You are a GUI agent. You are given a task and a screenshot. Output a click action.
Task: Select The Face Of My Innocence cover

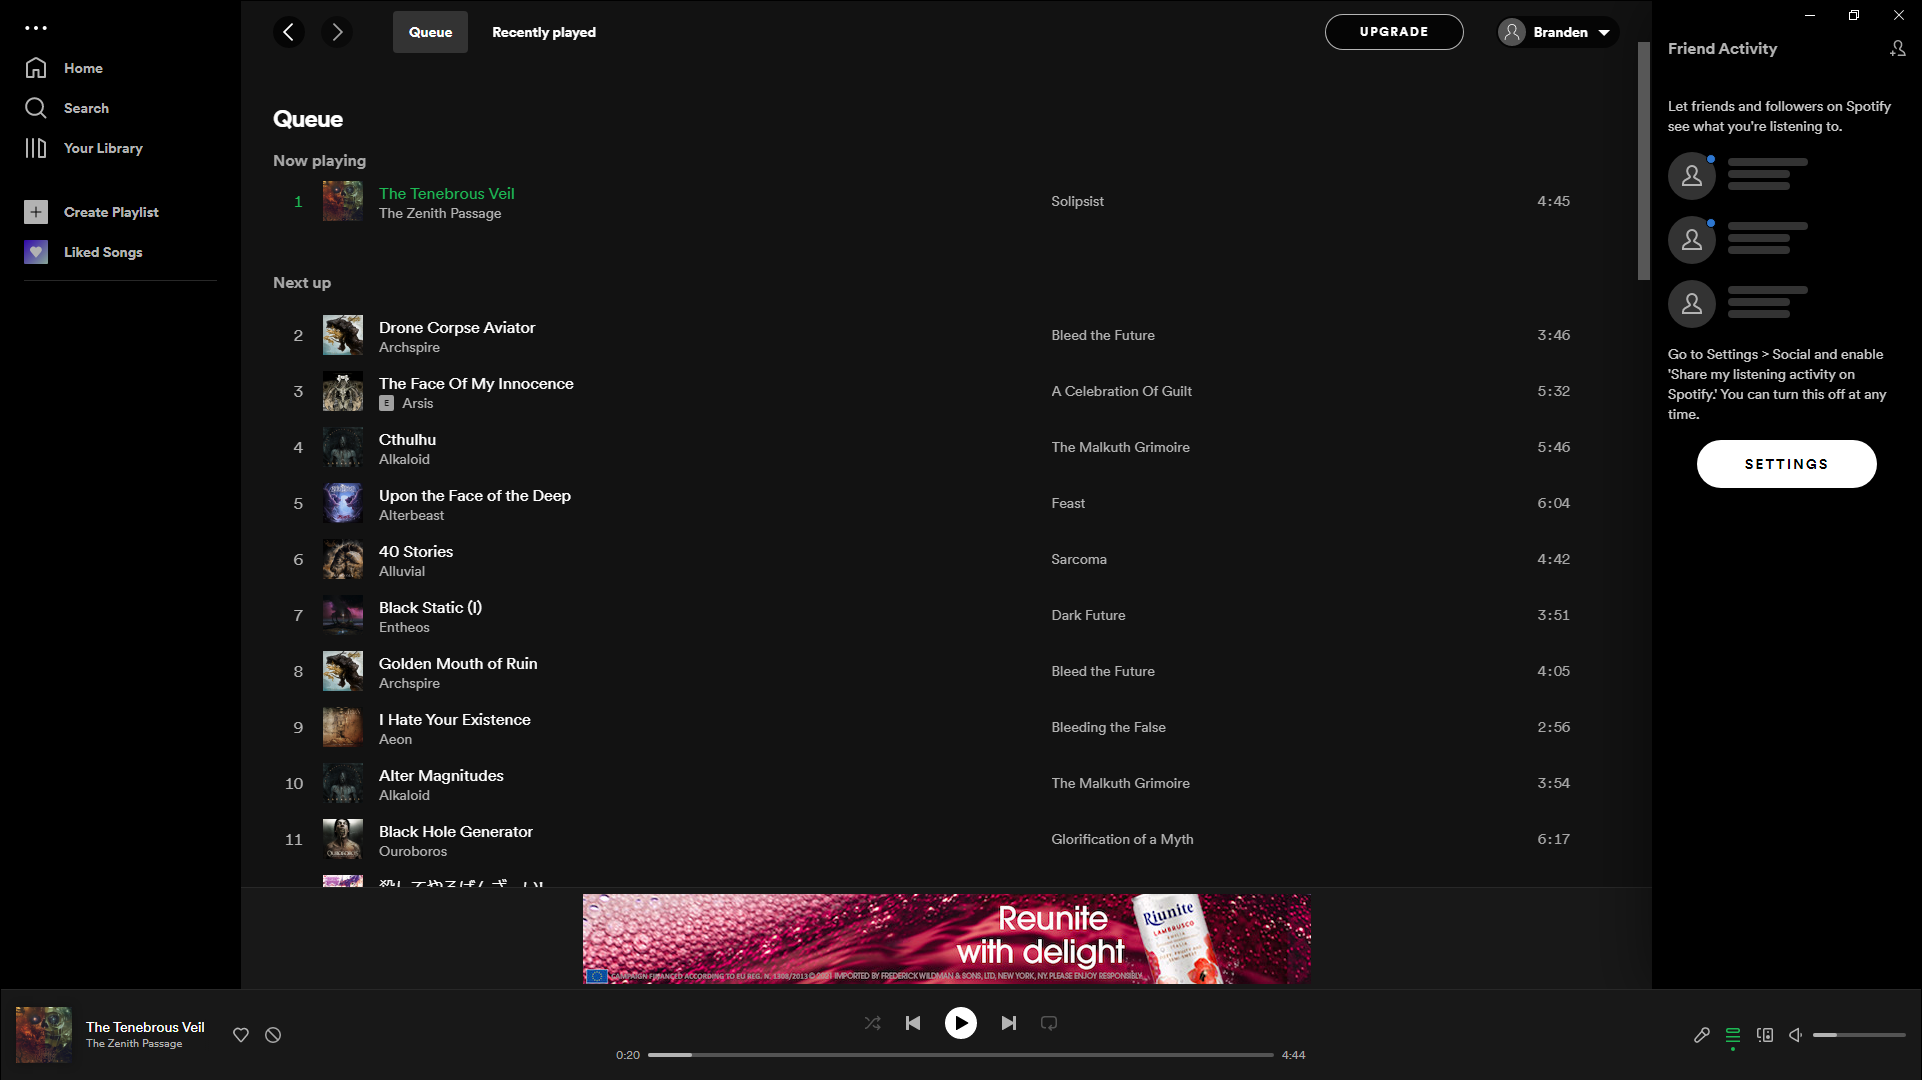[343, 391]
